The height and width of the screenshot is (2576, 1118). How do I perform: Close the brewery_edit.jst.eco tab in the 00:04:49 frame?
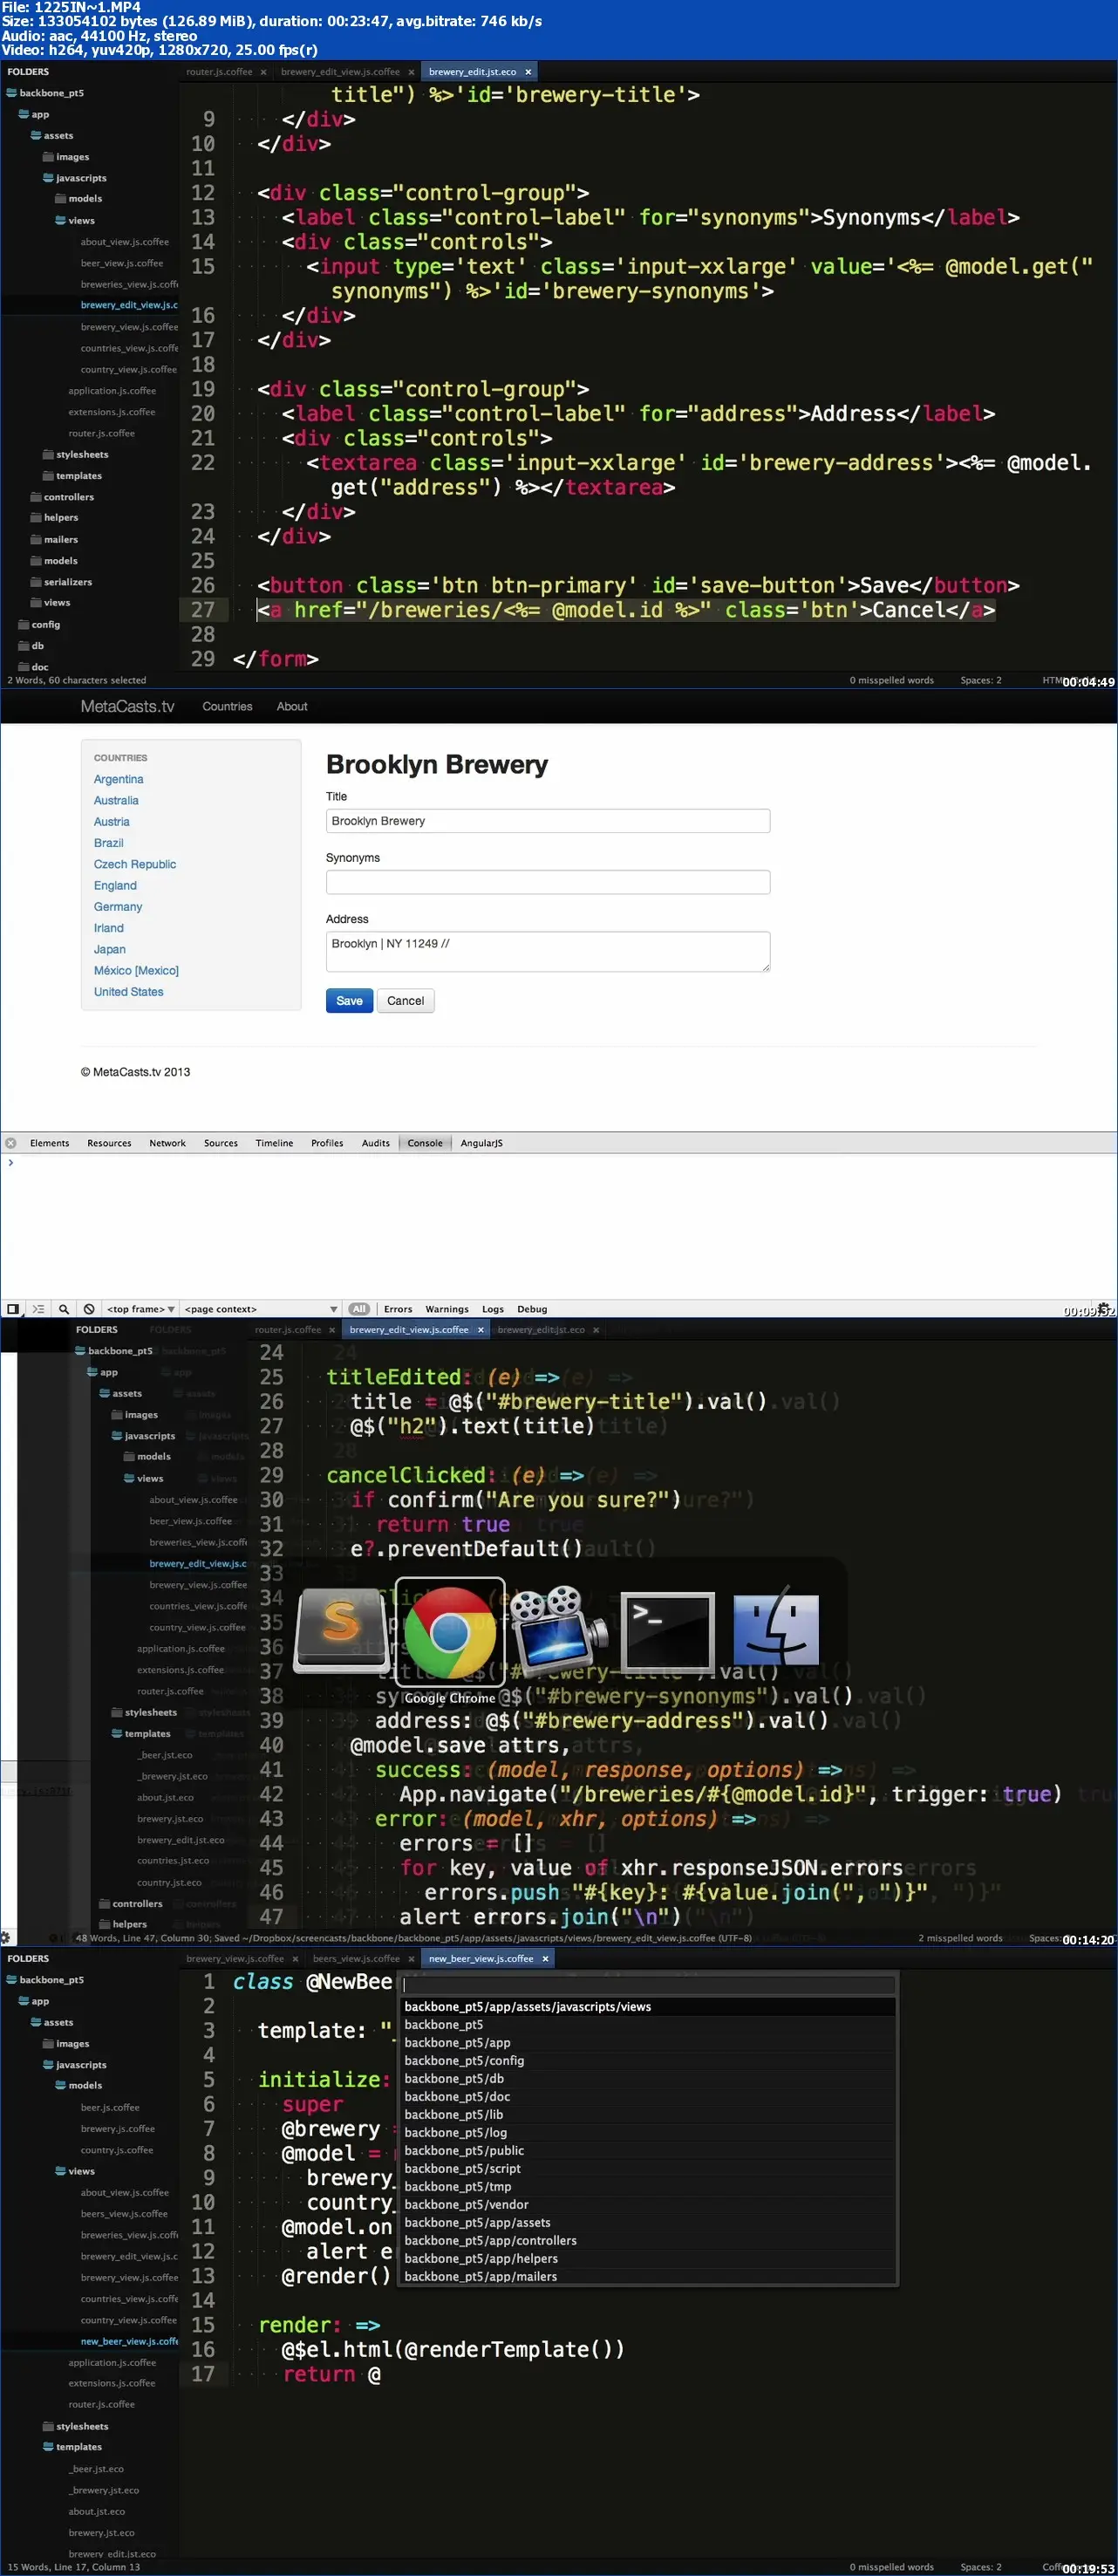tap(528, 72)
